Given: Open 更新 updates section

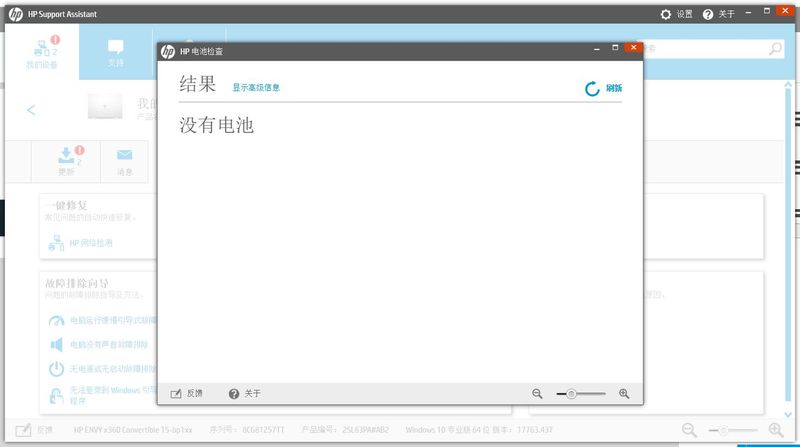Looking at the screenshot, I should (66, 161).
